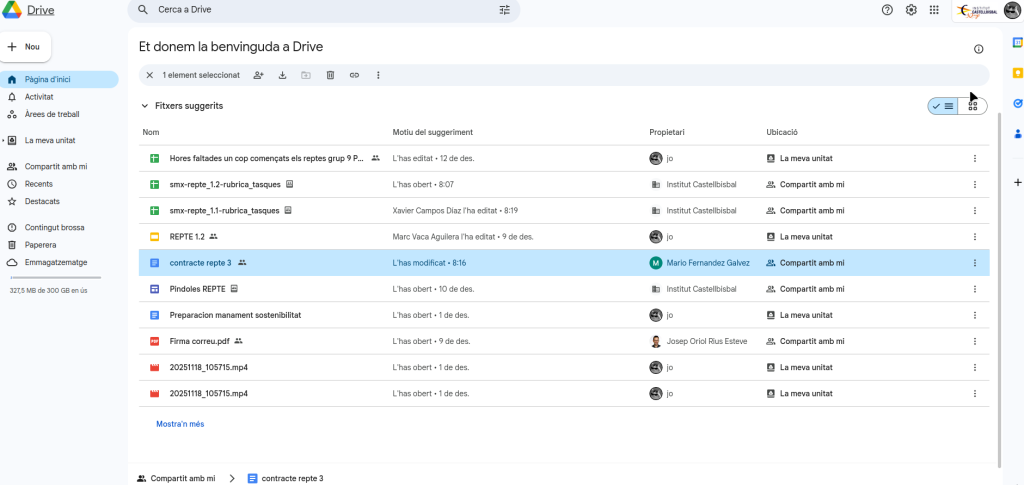1024x485 pixels.
Task: Copy link of selected file
Action: (354, 75)
